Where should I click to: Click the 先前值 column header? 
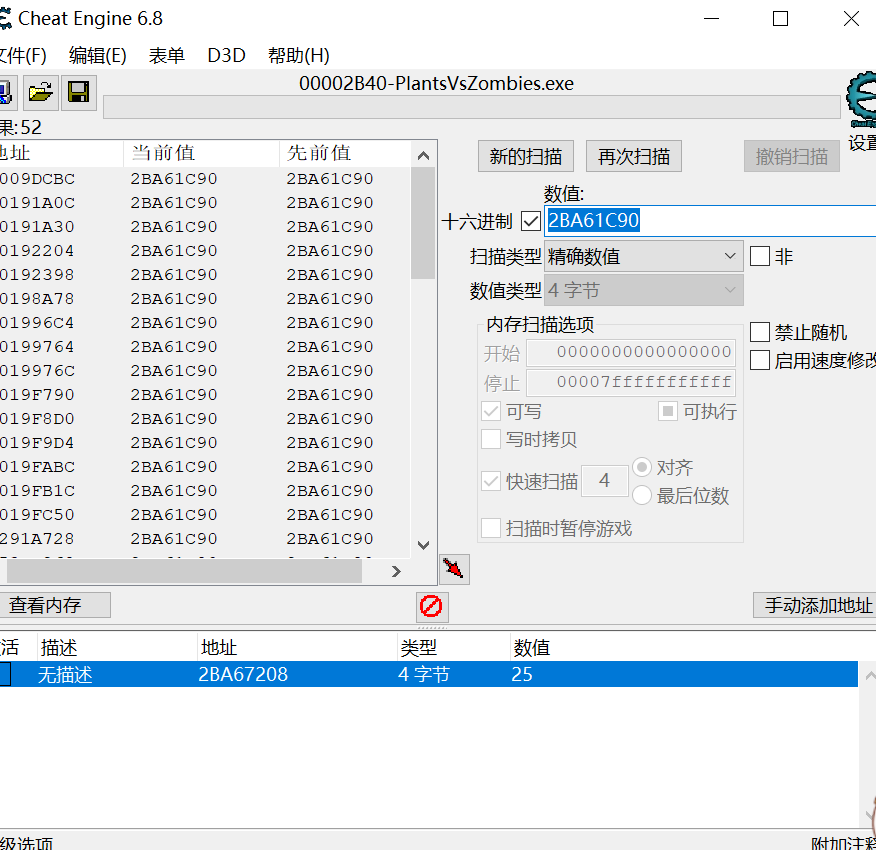(345, 153)
